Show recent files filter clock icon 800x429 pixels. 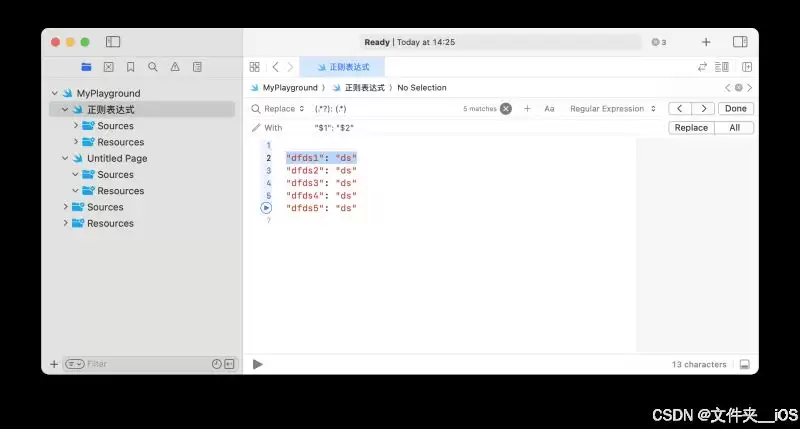tap(216, 364)
